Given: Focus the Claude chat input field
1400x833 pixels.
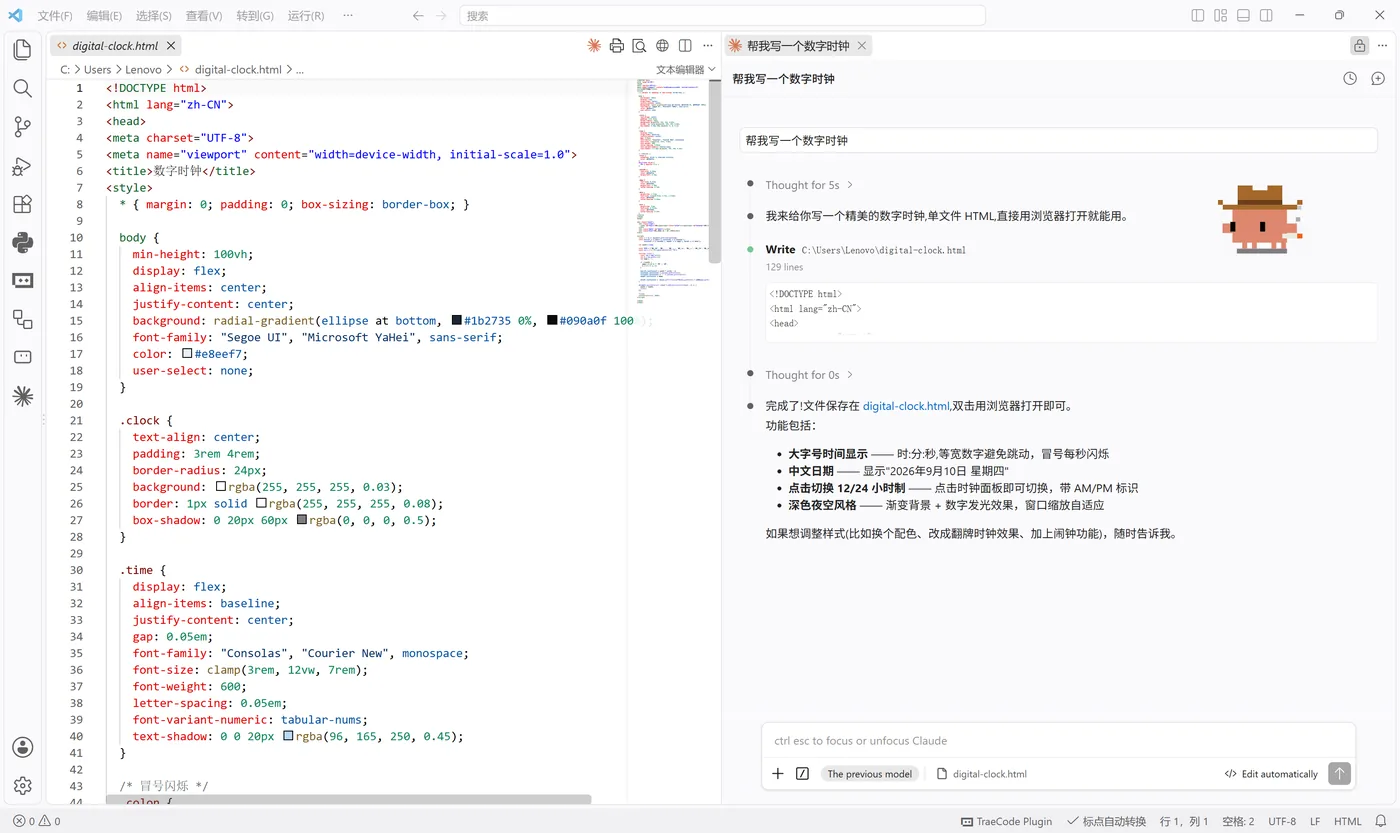Looking at the screenshot, I should [x=1058, y=741].
